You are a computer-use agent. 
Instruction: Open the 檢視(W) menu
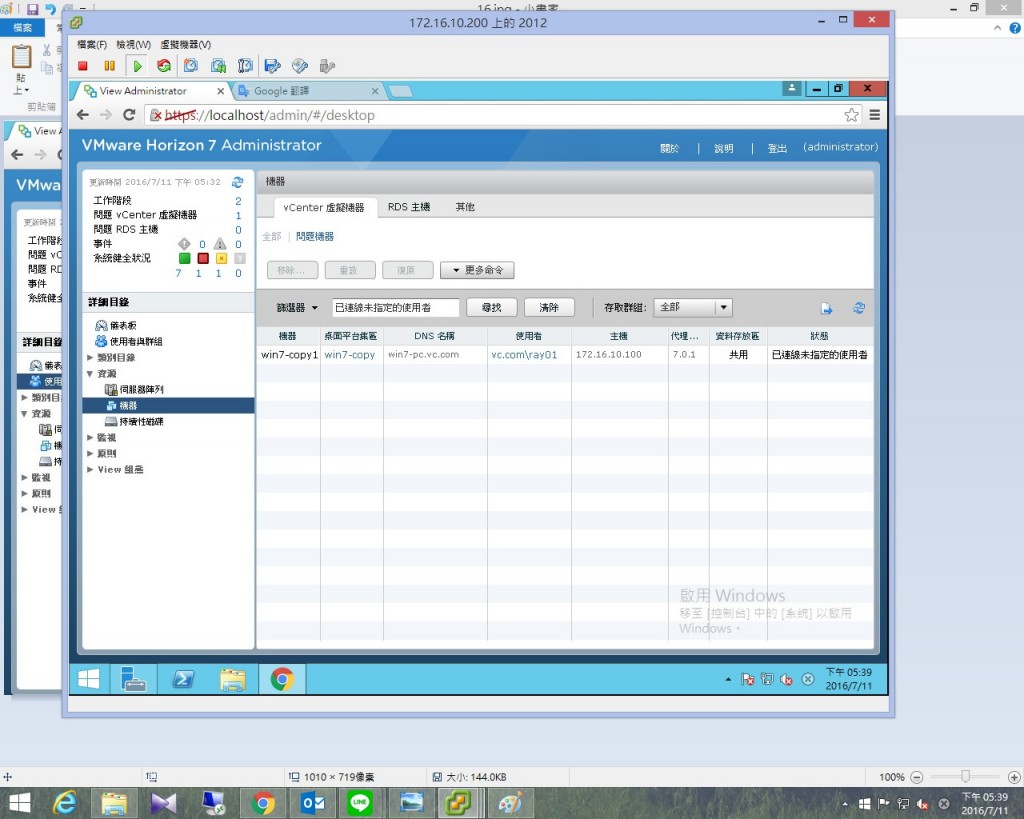click(x=133, y=44)
